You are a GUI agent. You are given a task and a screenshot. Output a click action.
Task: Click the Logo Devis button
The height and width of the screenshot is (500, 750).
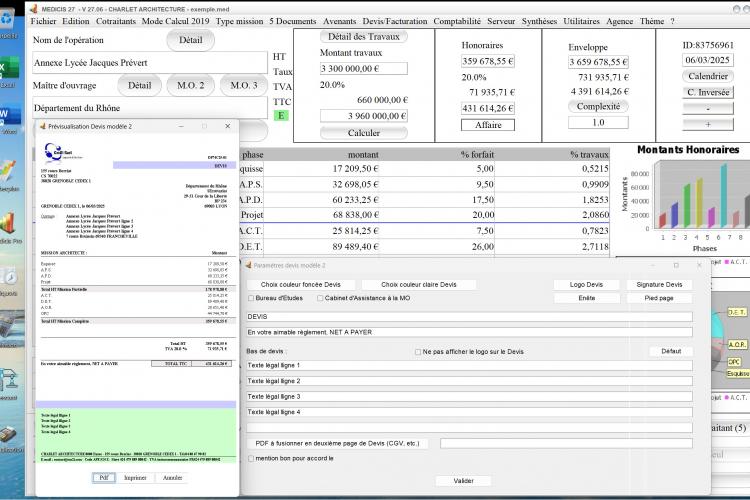(586, 285)
